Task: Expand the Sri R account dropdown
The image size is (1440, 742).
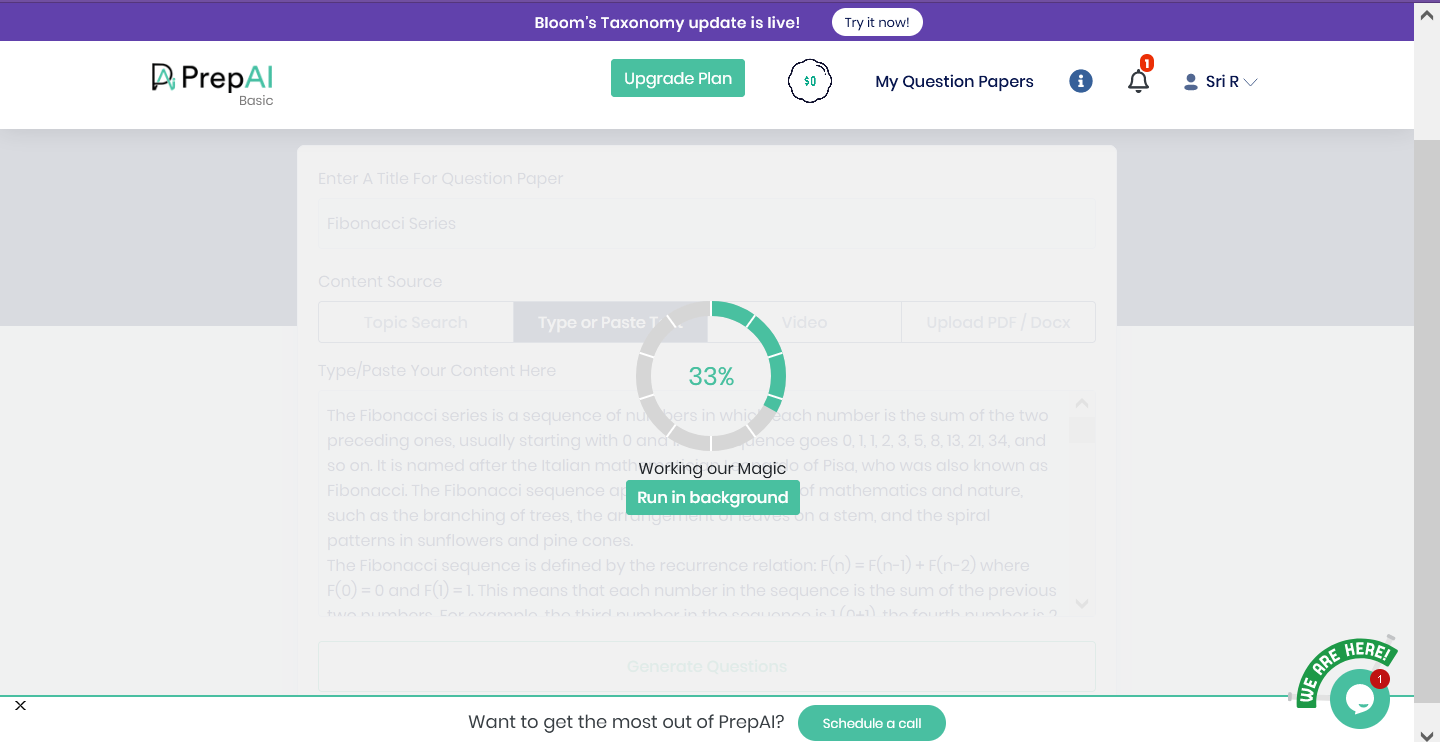Action: tap(1250, 82)
